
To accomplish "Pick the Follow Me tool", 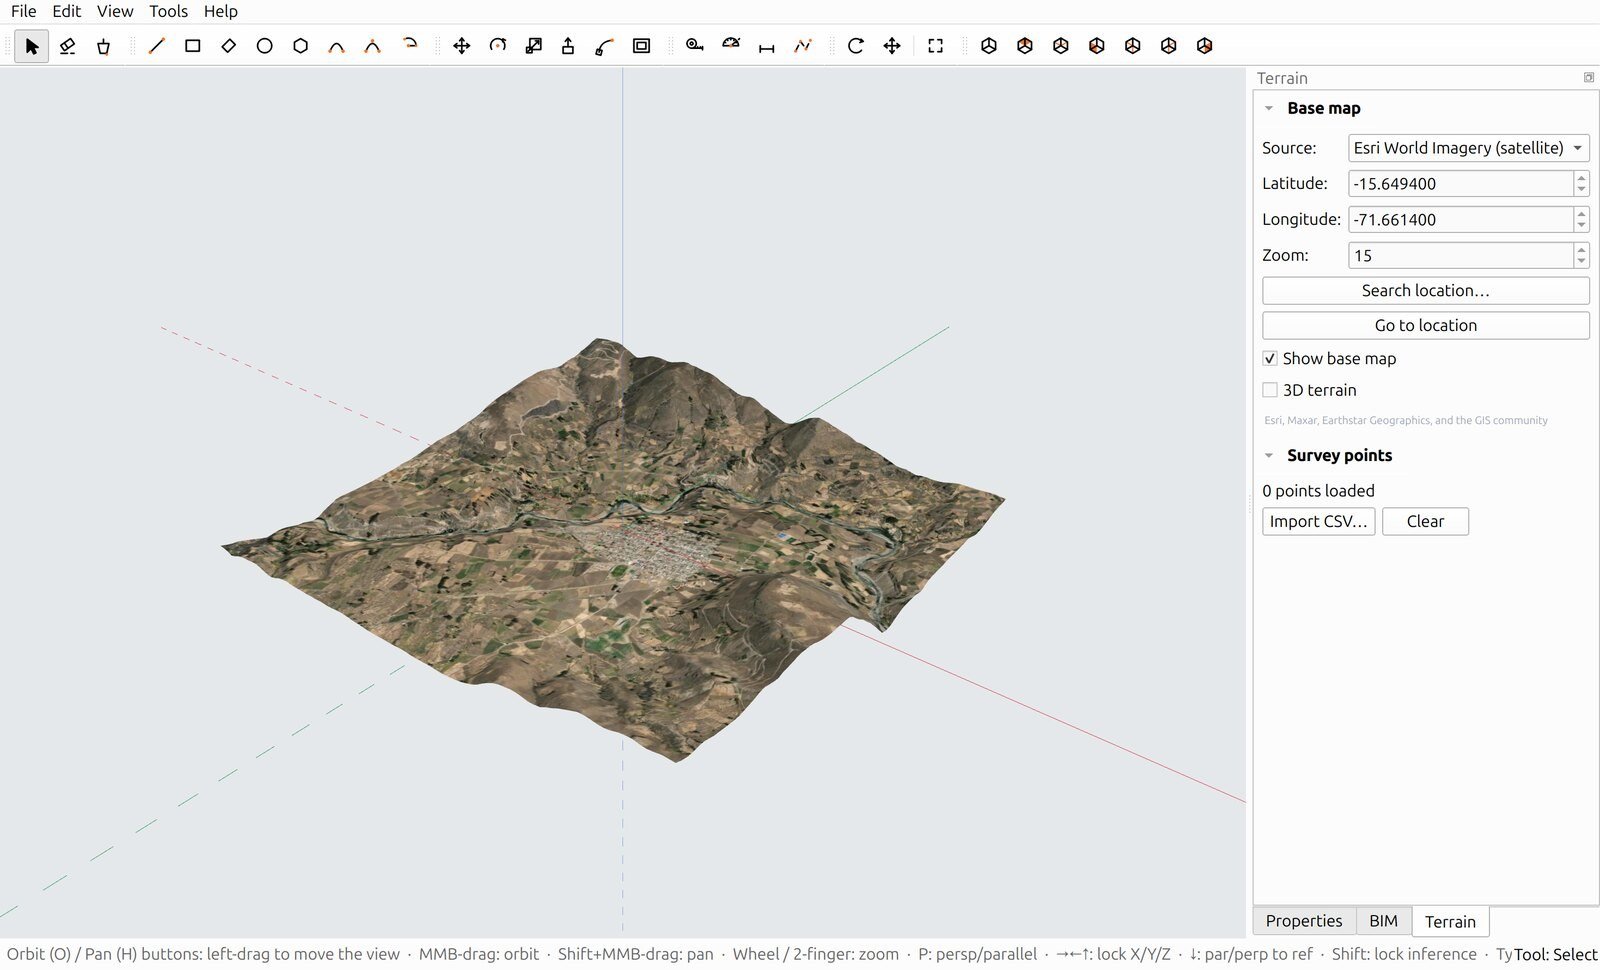I will point(605,46).
